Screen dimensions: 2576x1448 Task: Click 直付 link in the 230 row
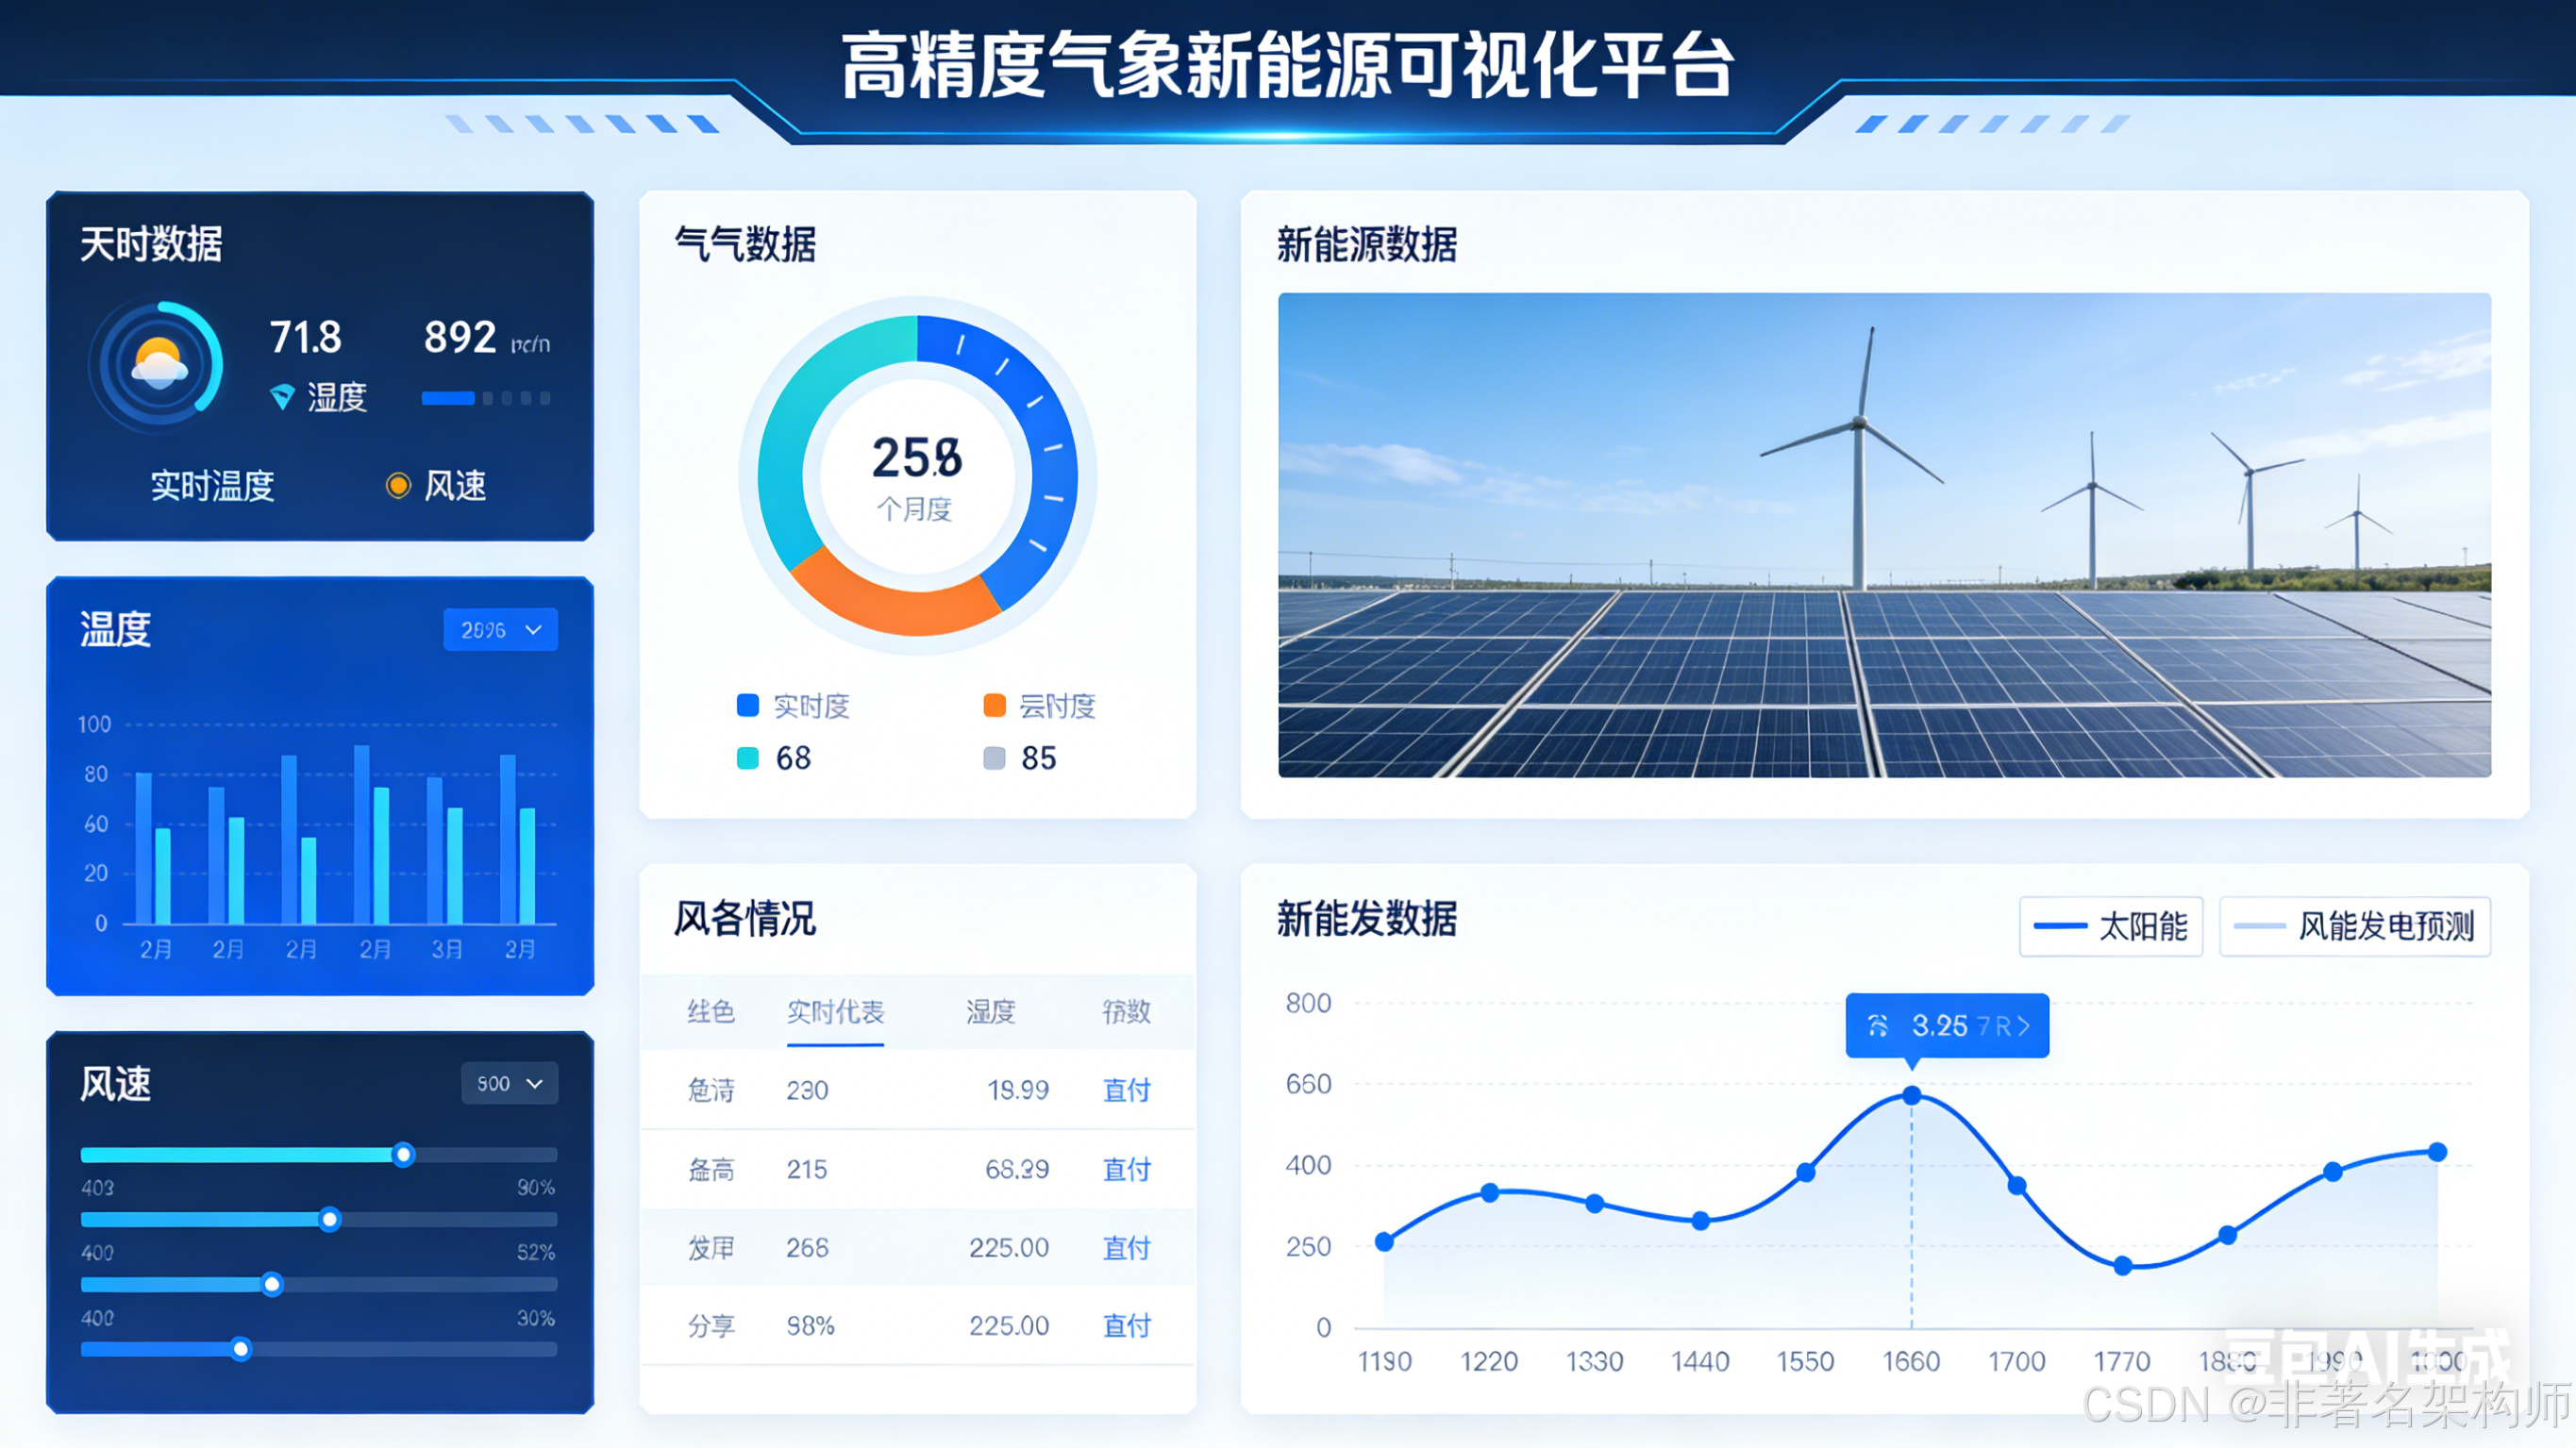point(1126,1090)
